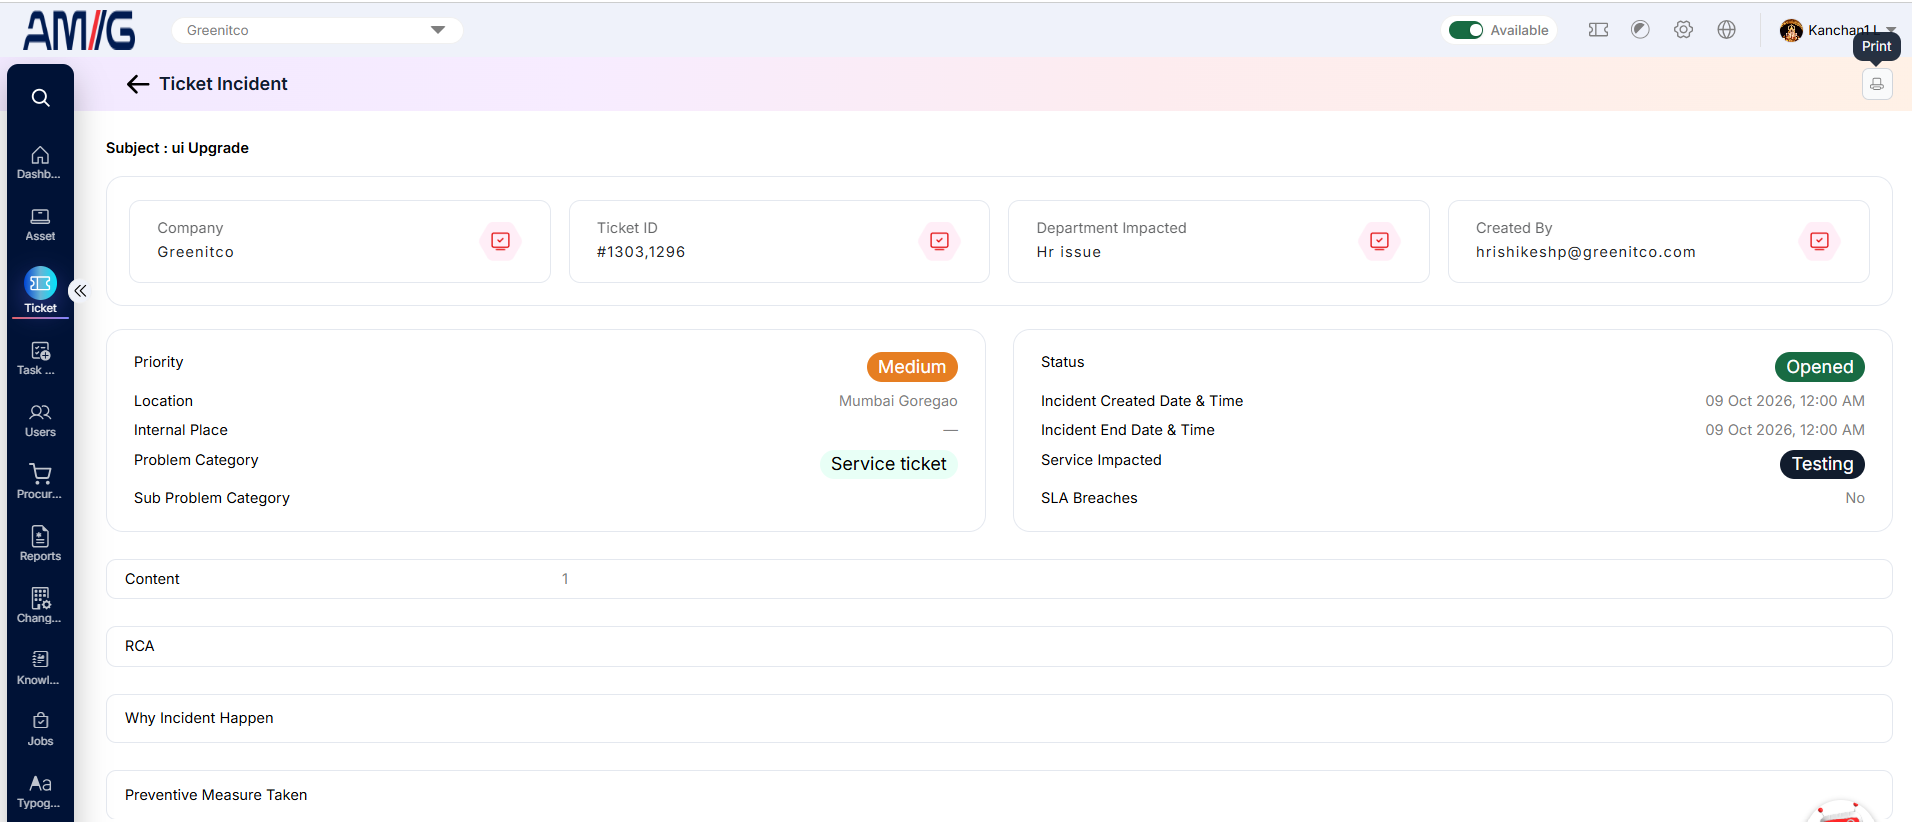This screenshot has height=822, width=1912.
Task: Click the Opened status badge
Action: click(1819, 367)
